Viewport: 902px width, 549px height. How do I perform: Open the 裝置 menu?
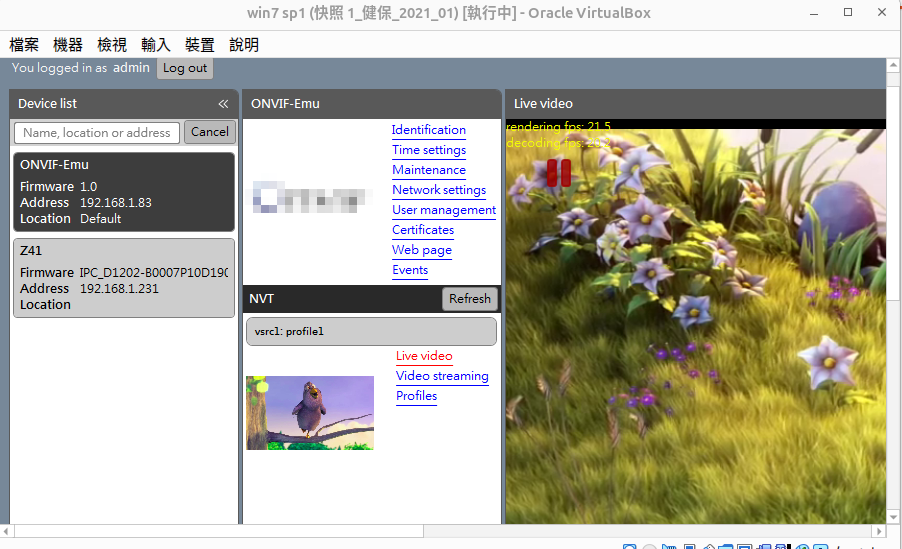point(200,45)
